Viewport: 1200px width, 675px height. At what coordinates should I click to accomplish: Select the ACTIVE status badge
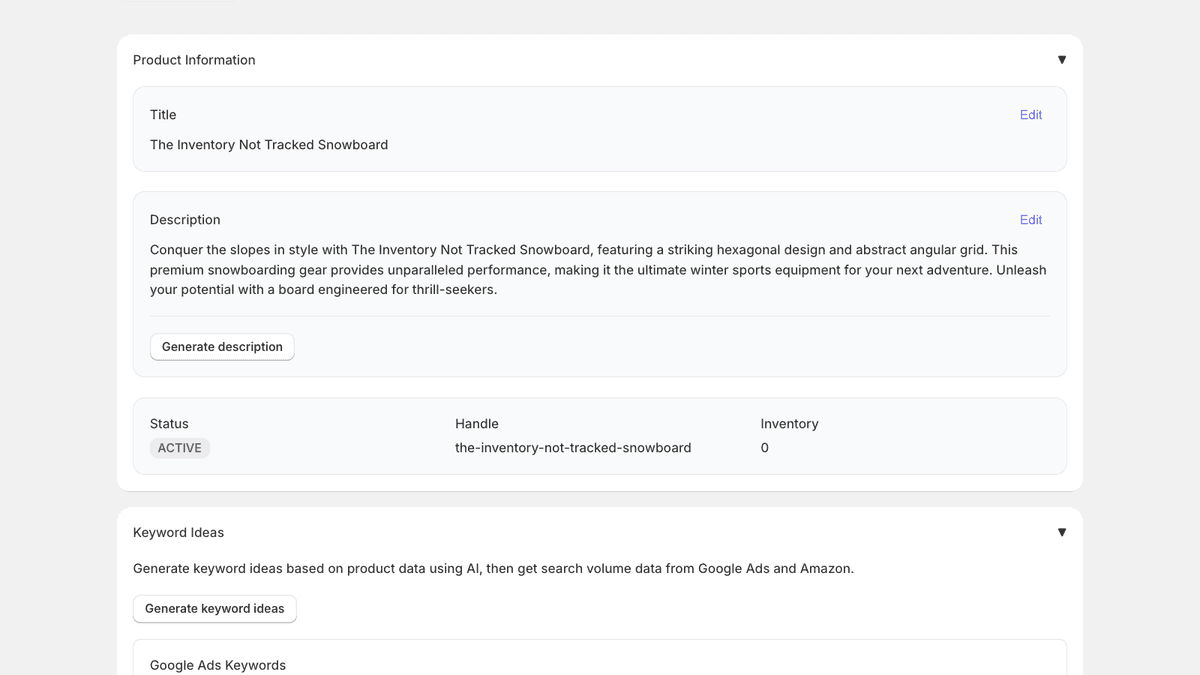point(180,447)
